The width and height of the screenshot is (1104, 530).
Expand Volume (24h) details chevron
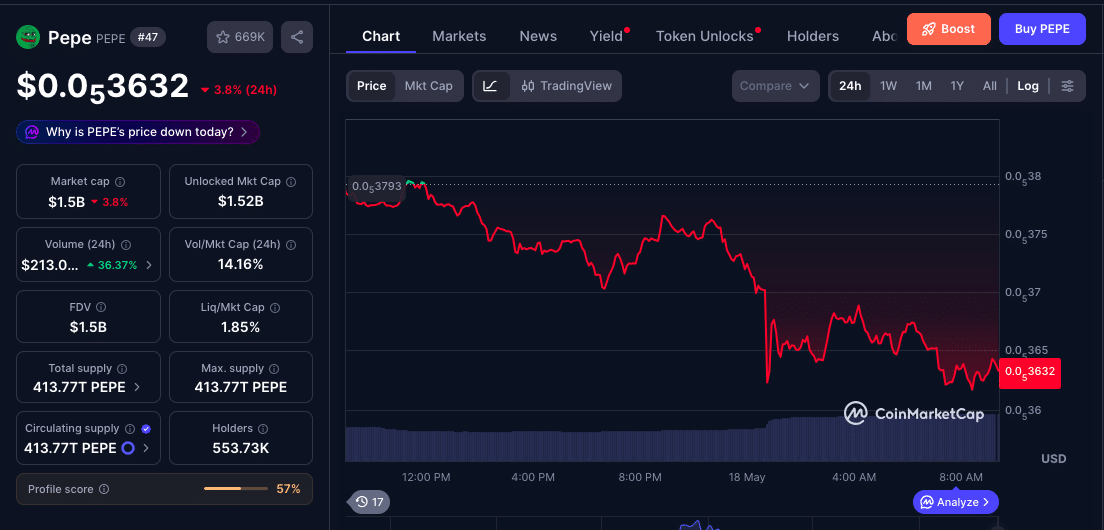(148, 265)
